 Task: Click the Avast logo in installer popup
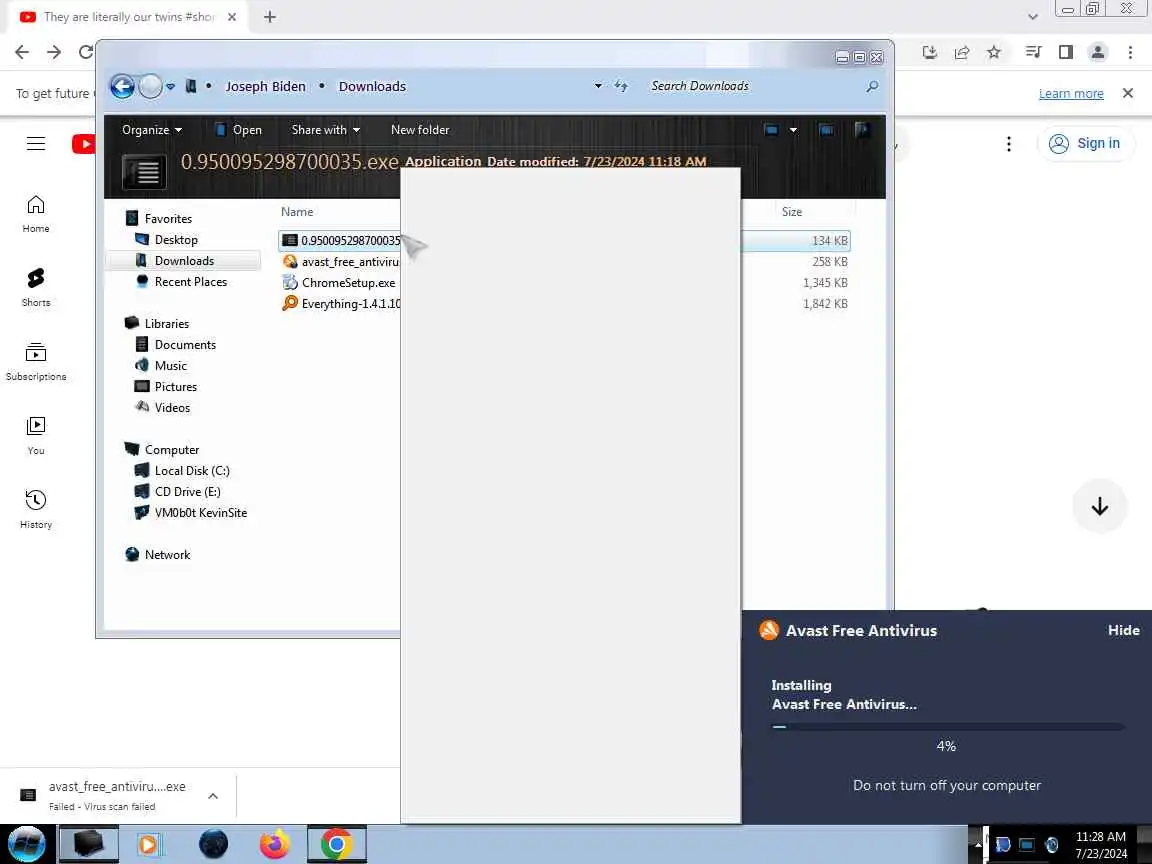pyautogui.click(x=768, y=630)
